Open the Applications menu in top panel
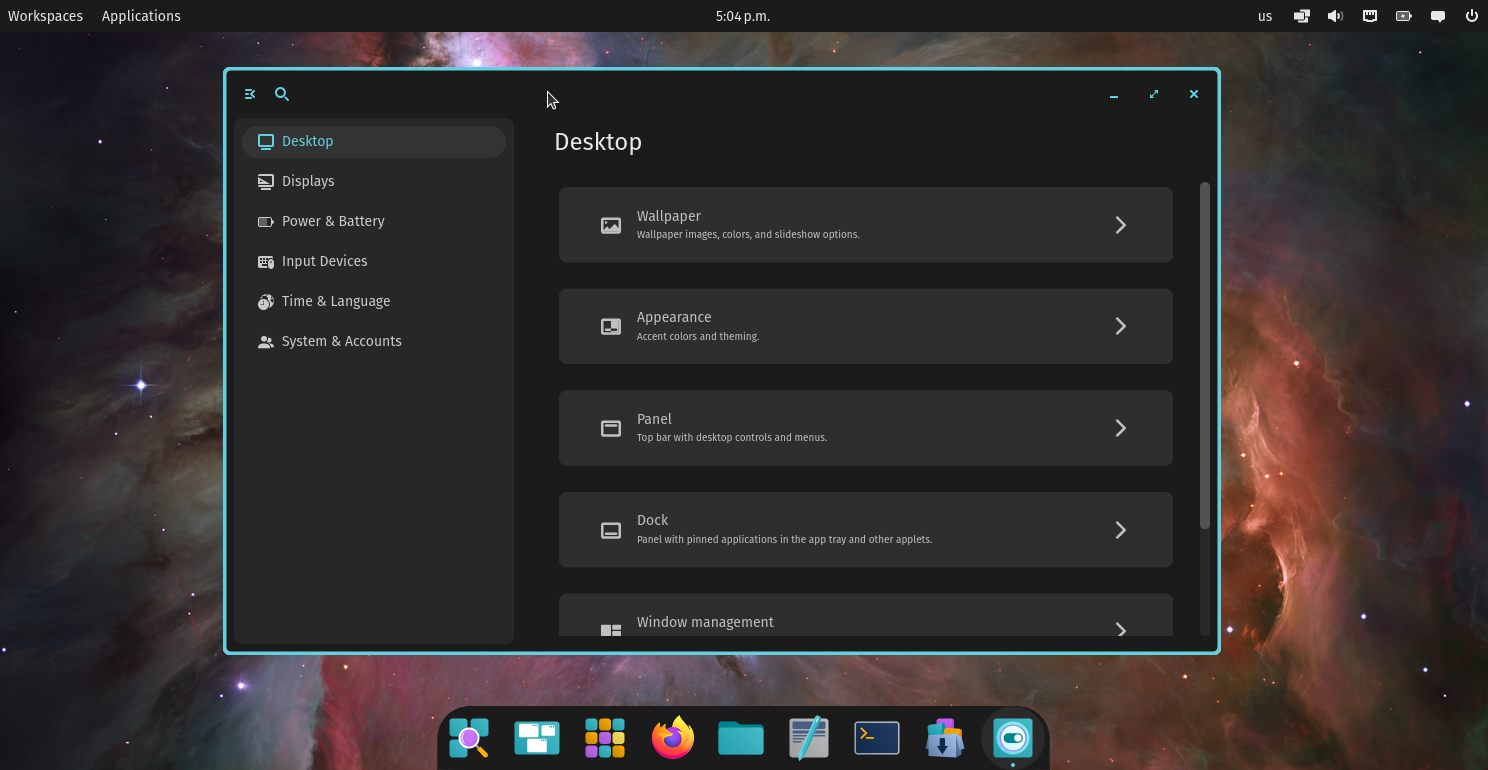The width and height of the screenshot is (1488, 770). (x=141, y=16)
